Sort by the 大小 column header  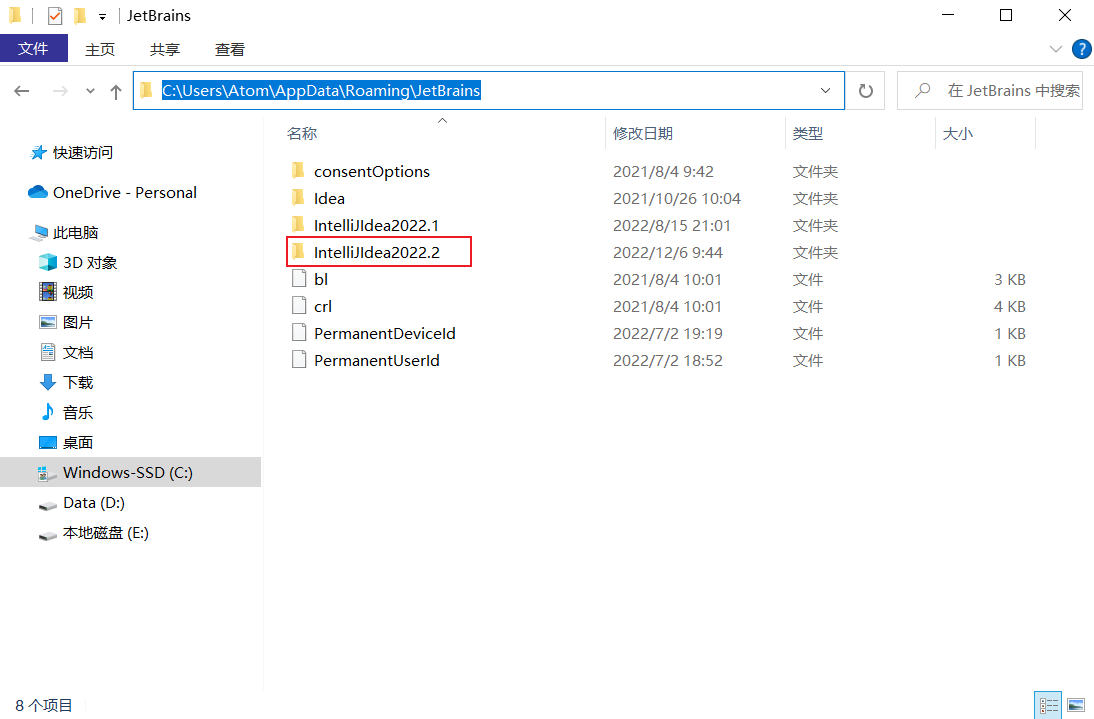(x=958, y=133)
